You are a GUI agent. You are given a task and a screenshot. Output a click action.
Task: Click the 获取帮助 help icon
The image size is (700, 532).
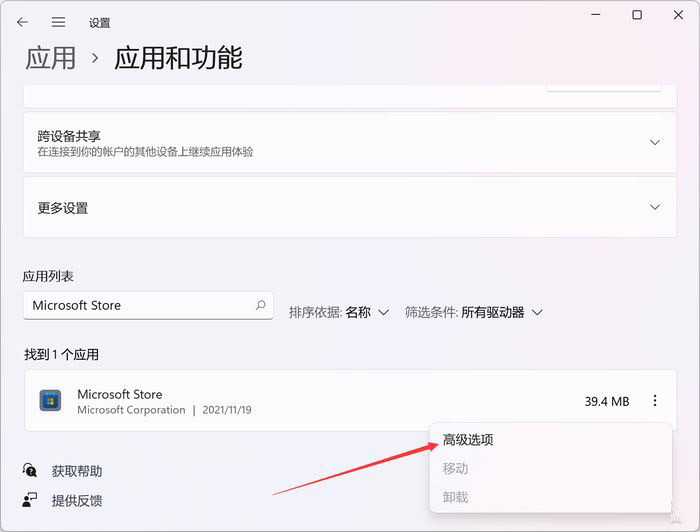(29, 470)
